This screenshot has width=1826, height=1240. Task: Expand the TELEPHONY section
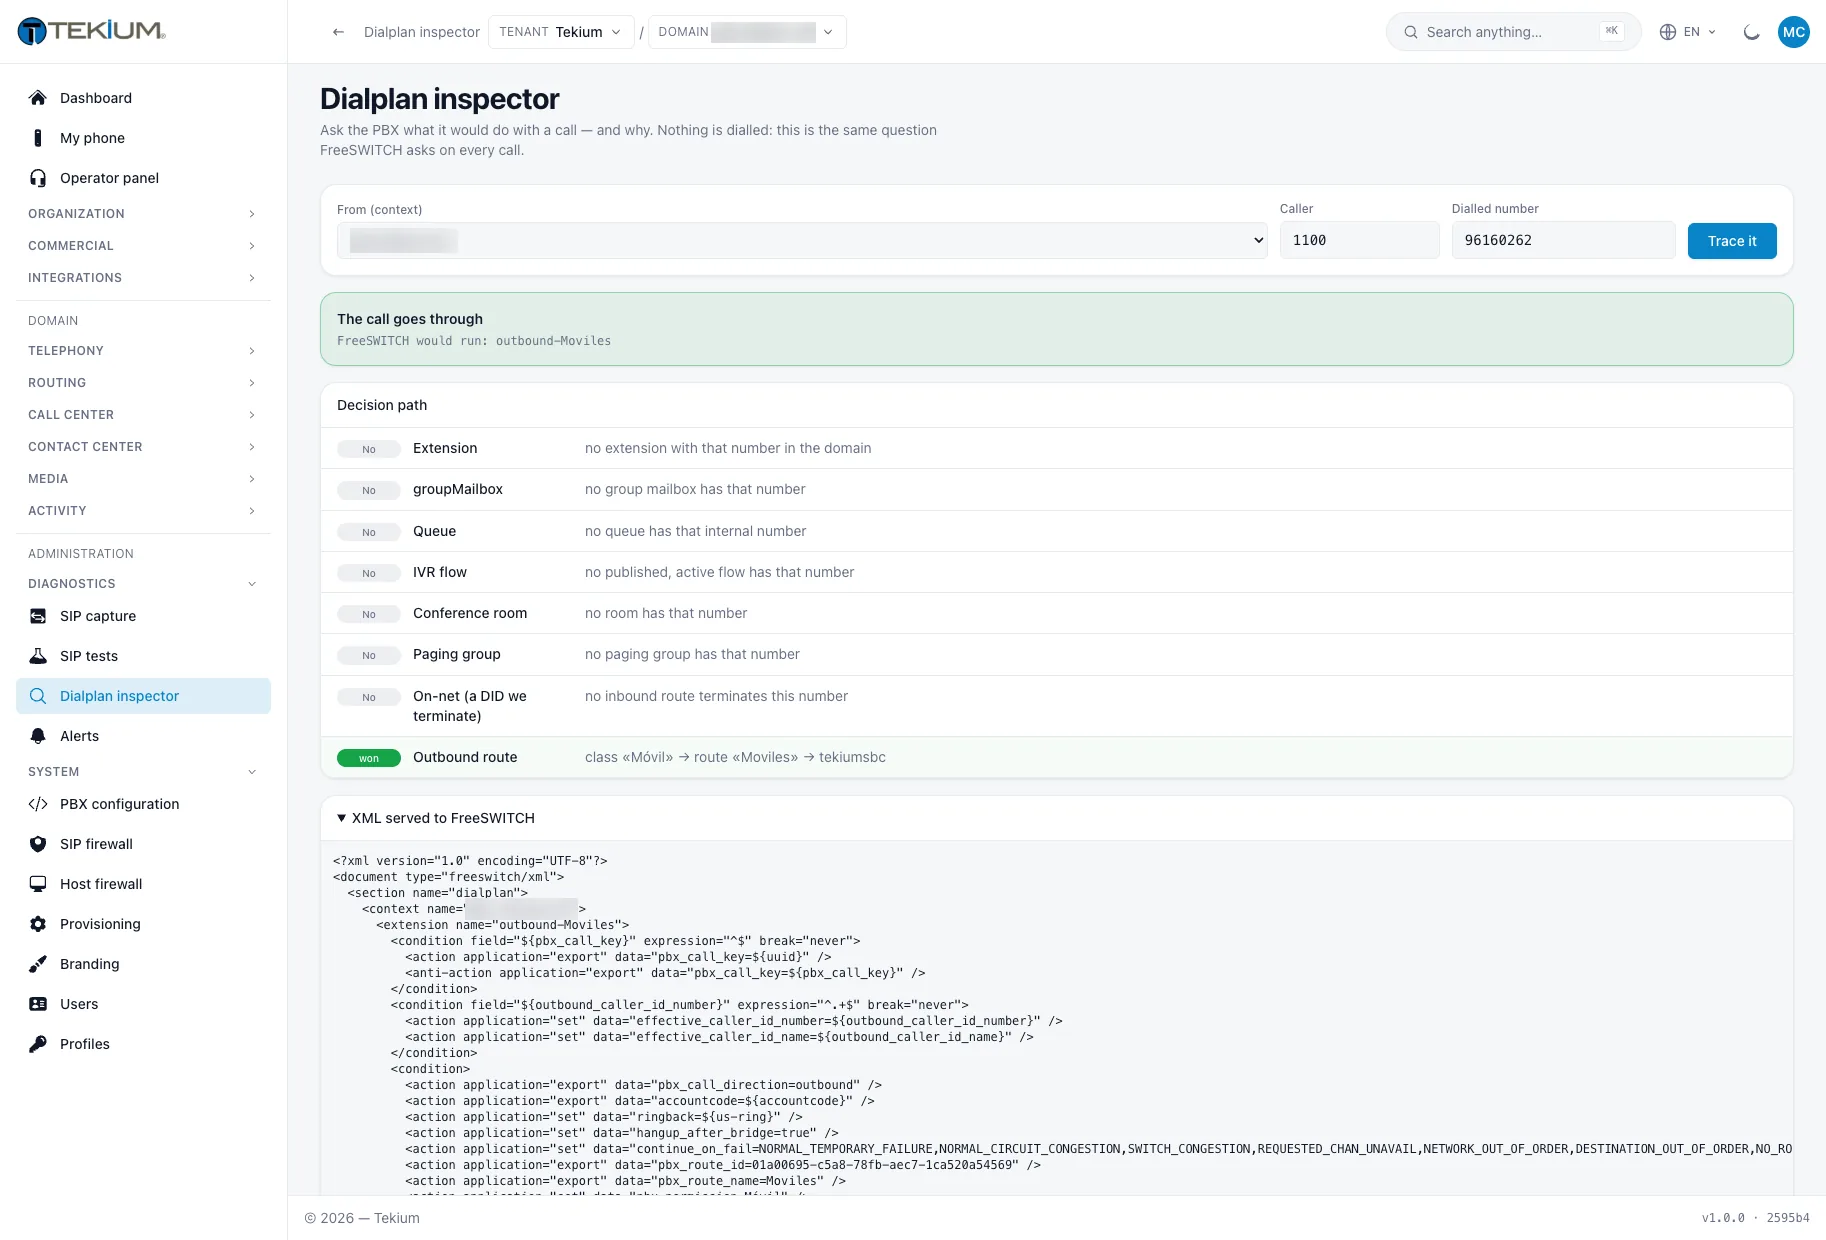(143, 351)
